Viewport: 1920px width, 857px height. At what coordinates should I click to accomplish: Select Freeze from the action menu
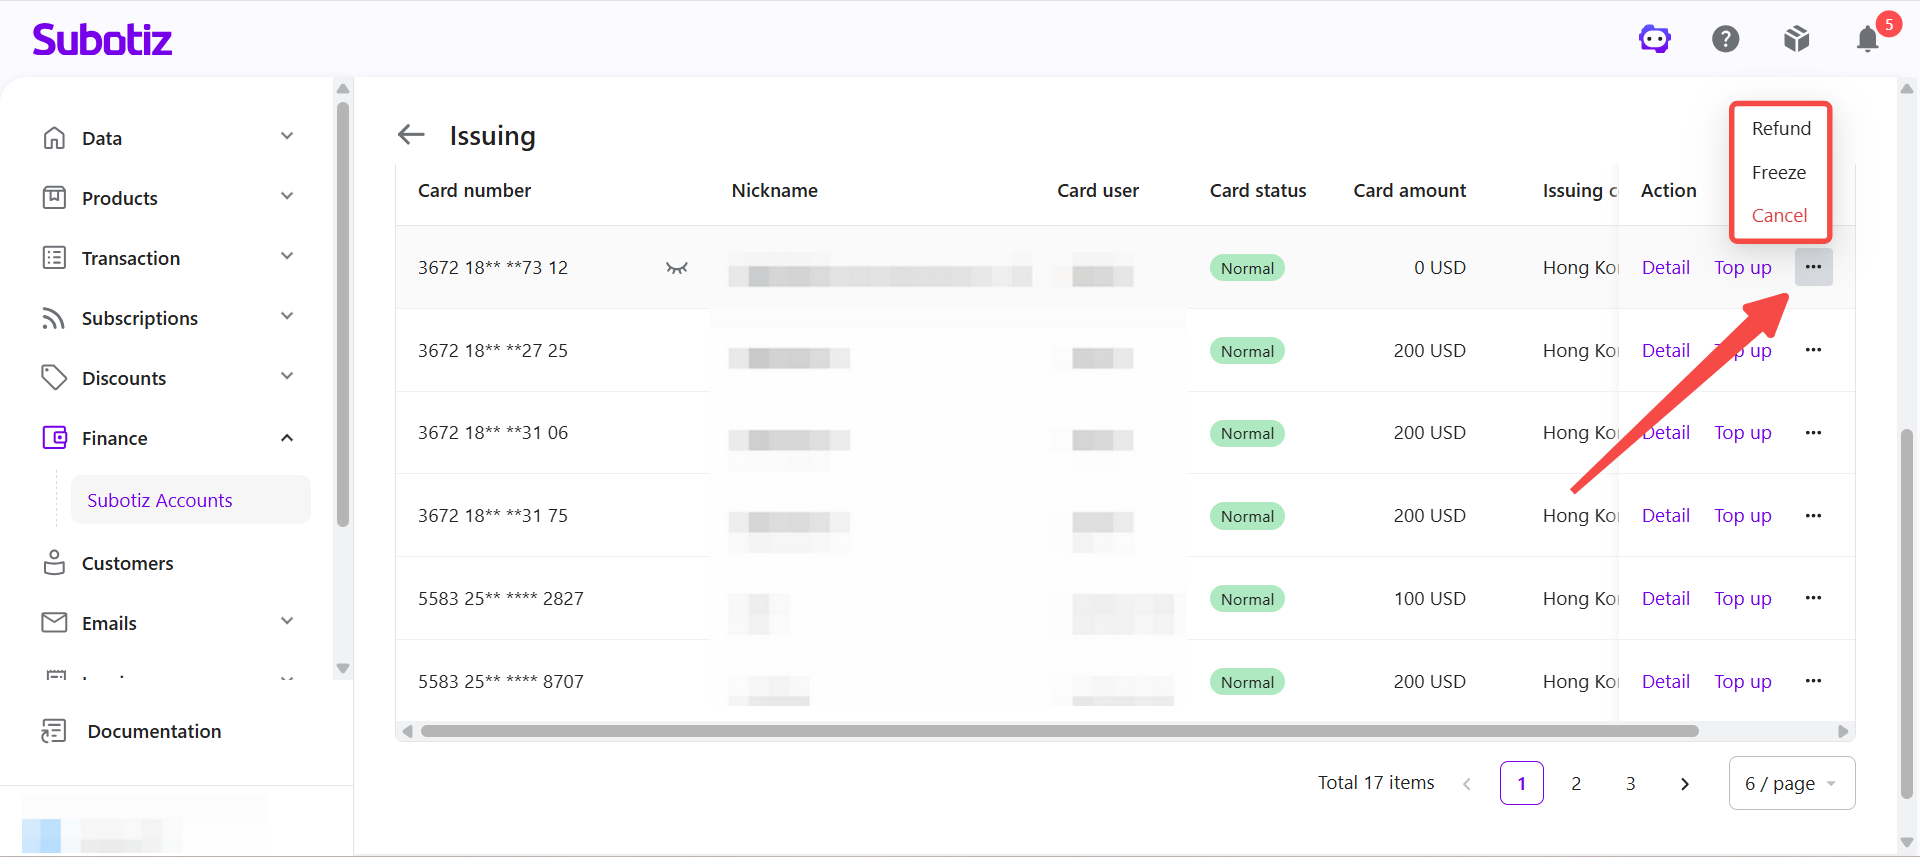tap(1779, 172)
